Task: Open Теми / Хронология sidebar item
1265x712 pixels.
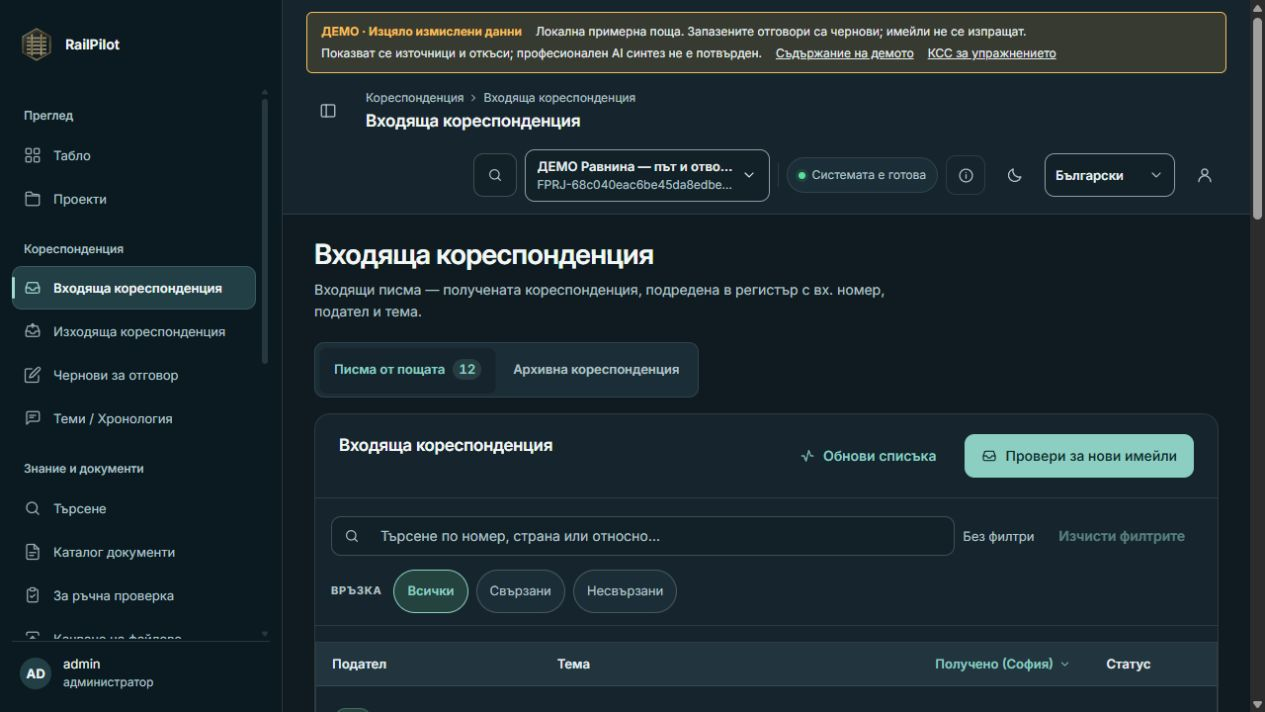Action: click(x=134, y=419)
